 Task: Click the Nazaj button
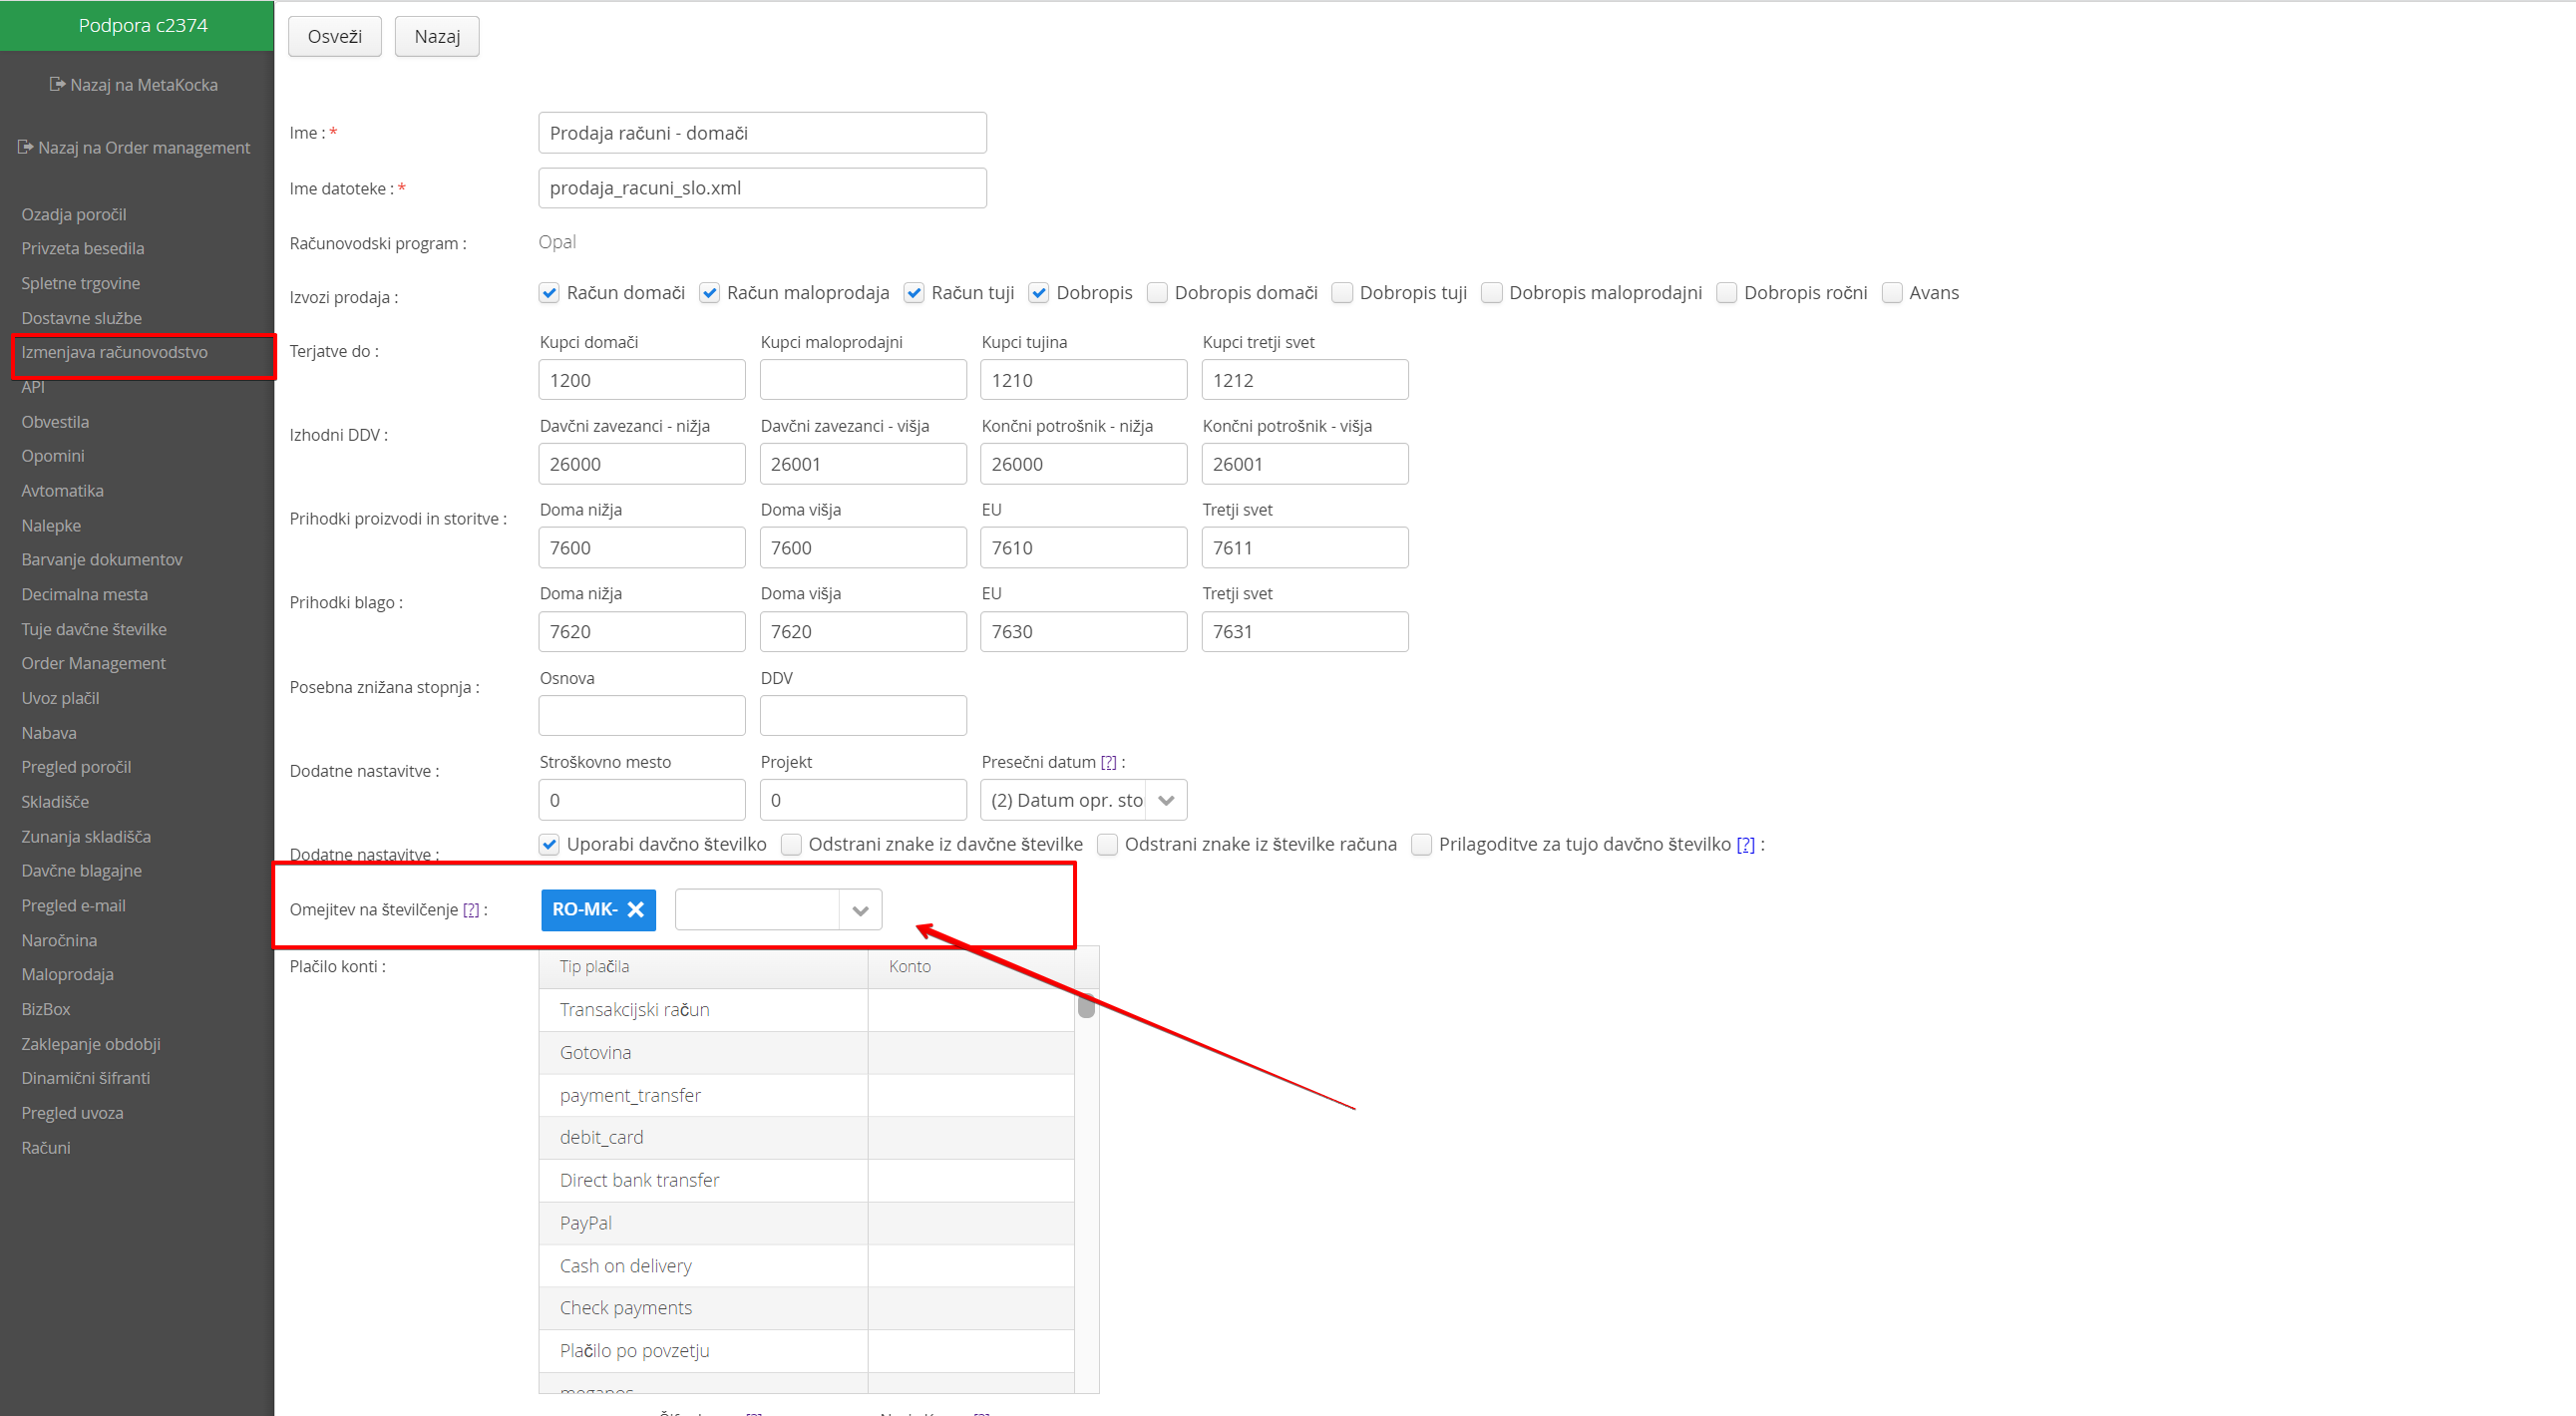[x=437, y=36]
